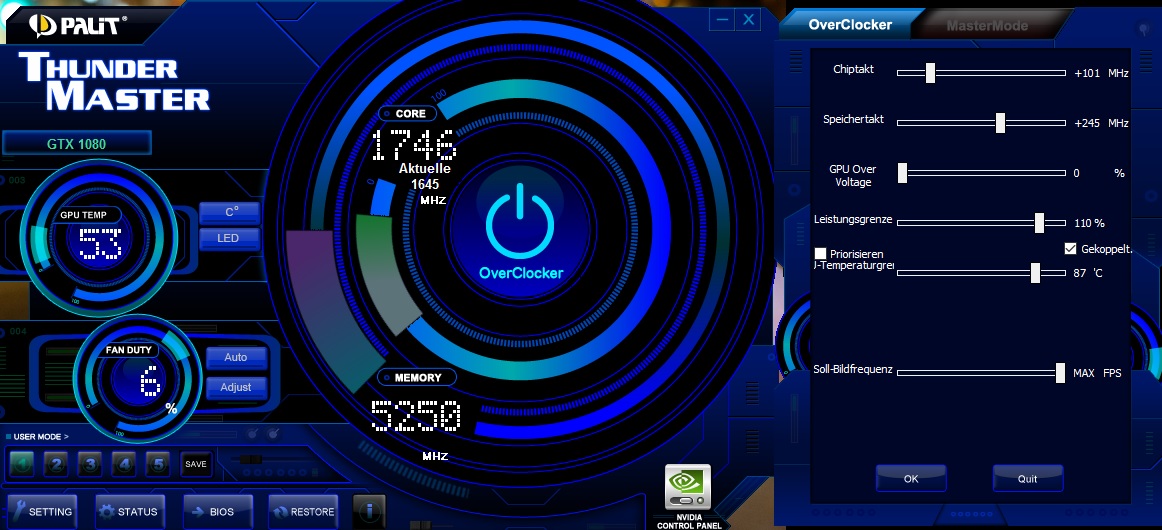Click the GPU TEMP gauge reading

pos(101,245)
